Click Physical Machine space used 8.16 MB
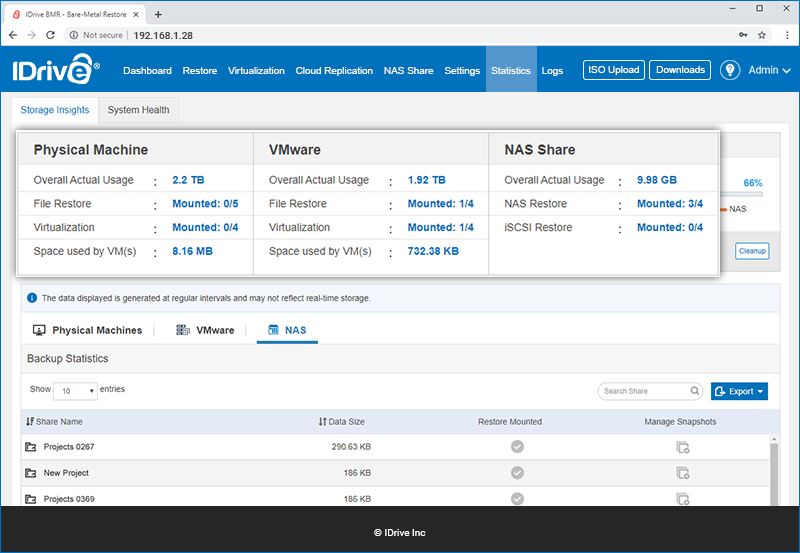This screenshot has width=800, height=553. tap(192, 251)
